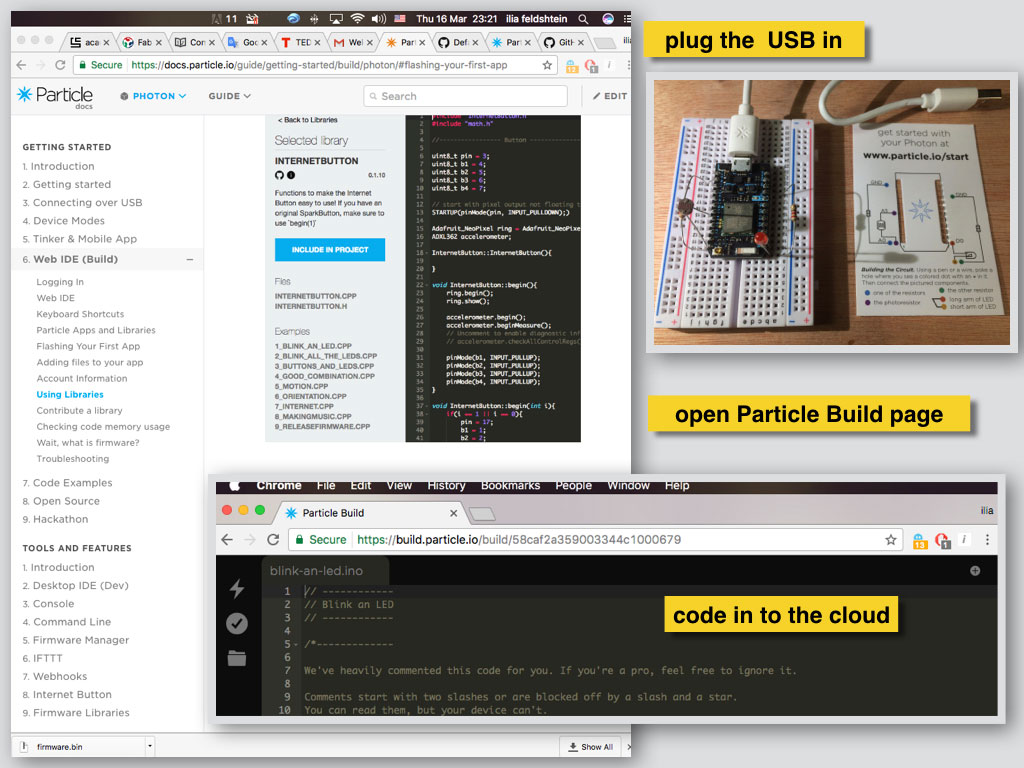Screen dimensions: 1024x768
Task: Click the macOS Spotlight search icon
Action: (x=583, y=19)
